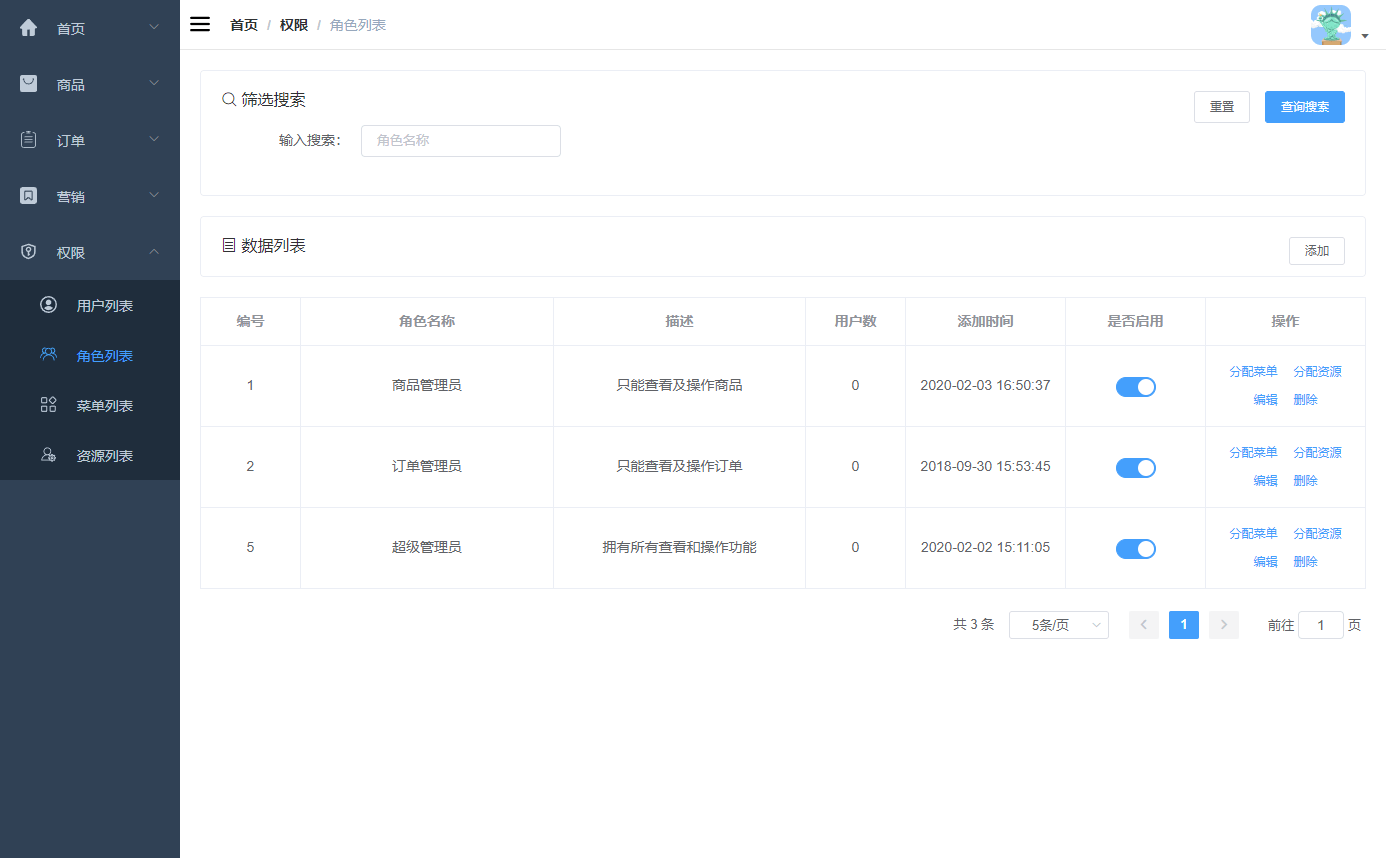Click the hamburger menu collapse icon
This screenshot has width=1386, height=858.
(200, 25)
